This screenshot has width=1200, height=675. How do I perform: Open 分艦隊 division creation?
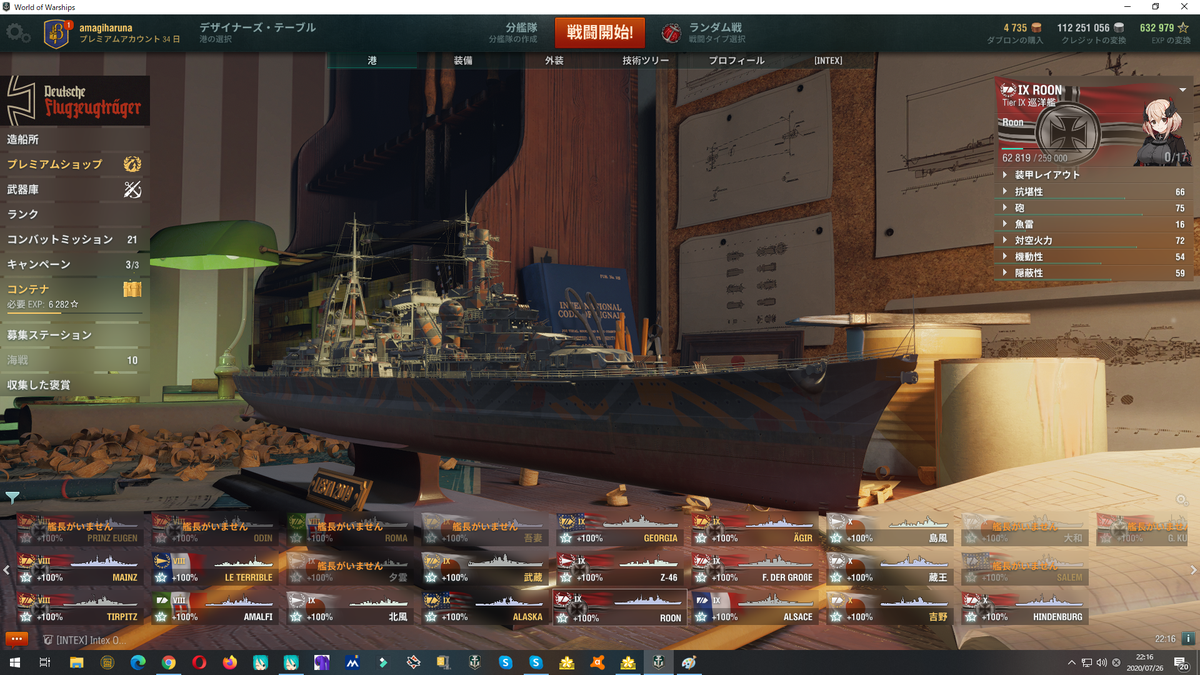pos(512,32)
